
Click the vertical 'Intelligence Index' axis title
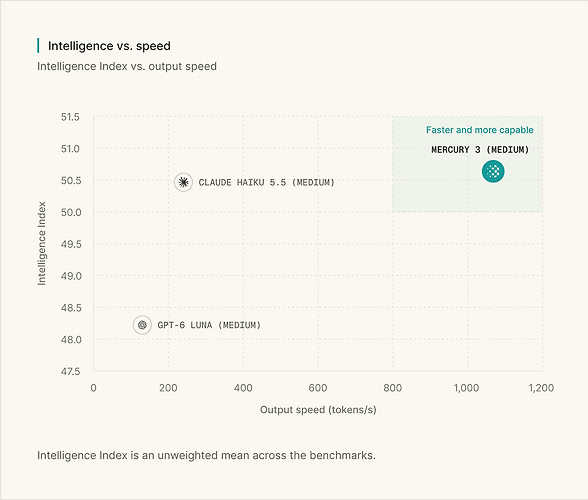point(42,243)
